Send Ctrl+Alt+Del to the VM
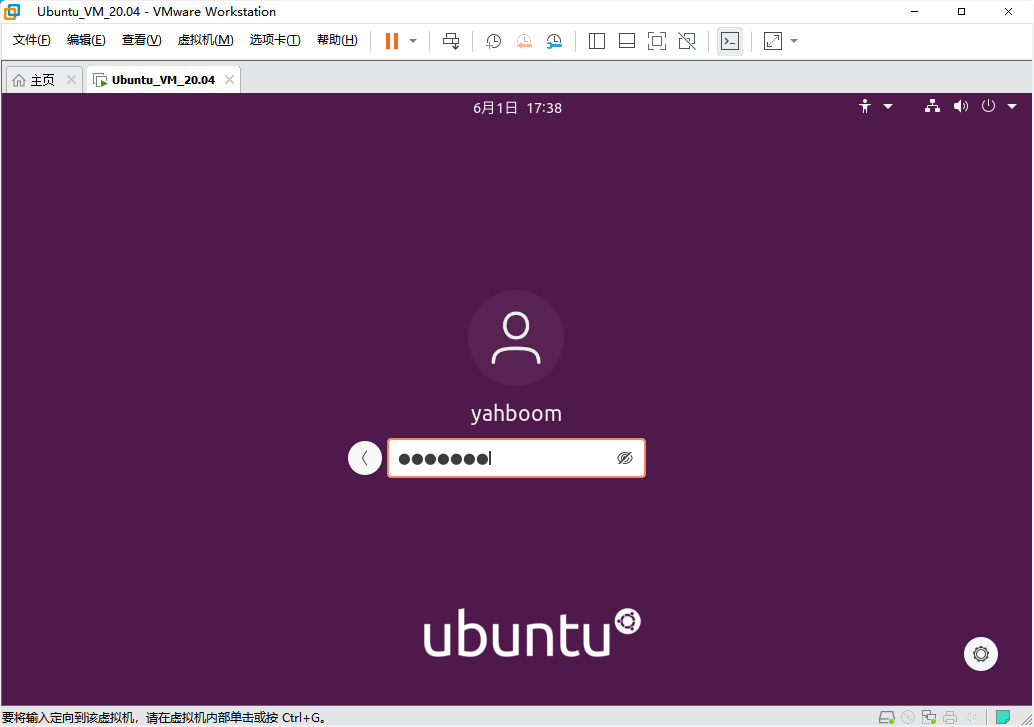Screen dimensions: 1034x727 451,41
